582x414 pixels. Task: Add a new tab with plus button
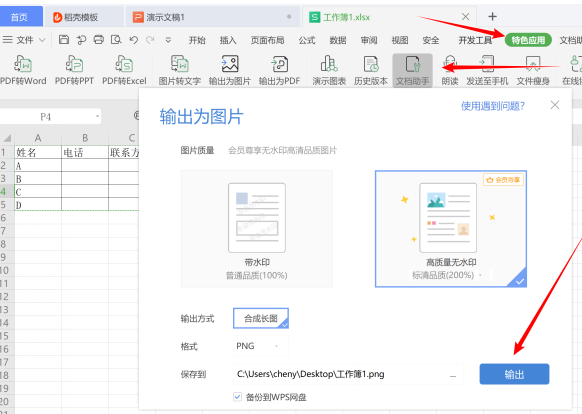tap(492, 16)
